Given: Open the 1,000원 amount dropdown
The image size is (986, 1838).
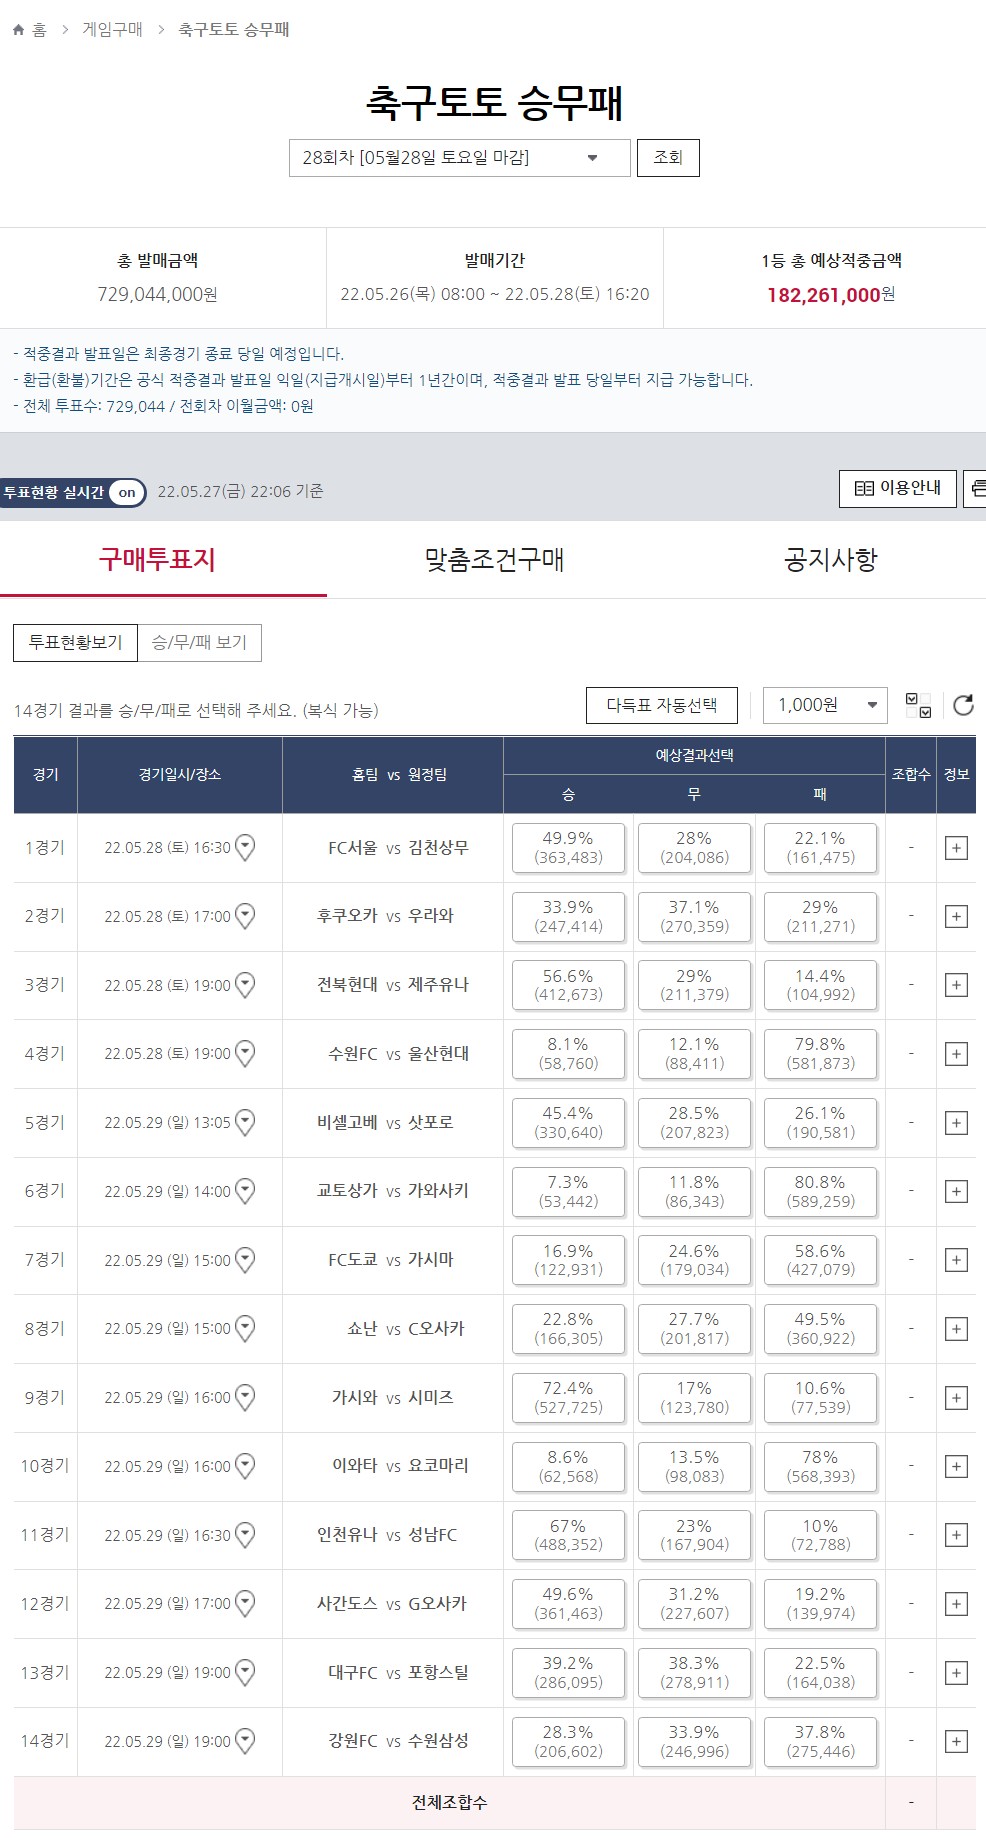Looking at the screenshot, I should coord(825,705).
